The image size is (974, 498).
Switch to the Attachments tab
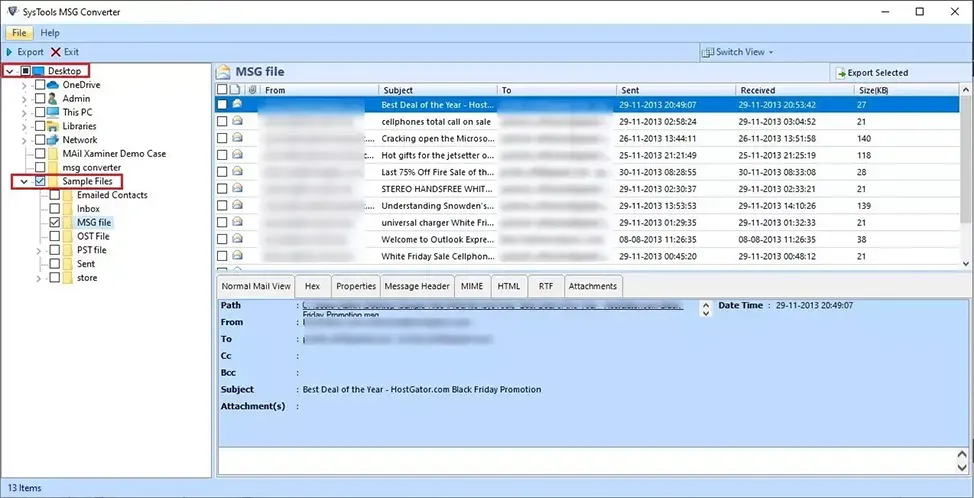click(x=593, y=286)
